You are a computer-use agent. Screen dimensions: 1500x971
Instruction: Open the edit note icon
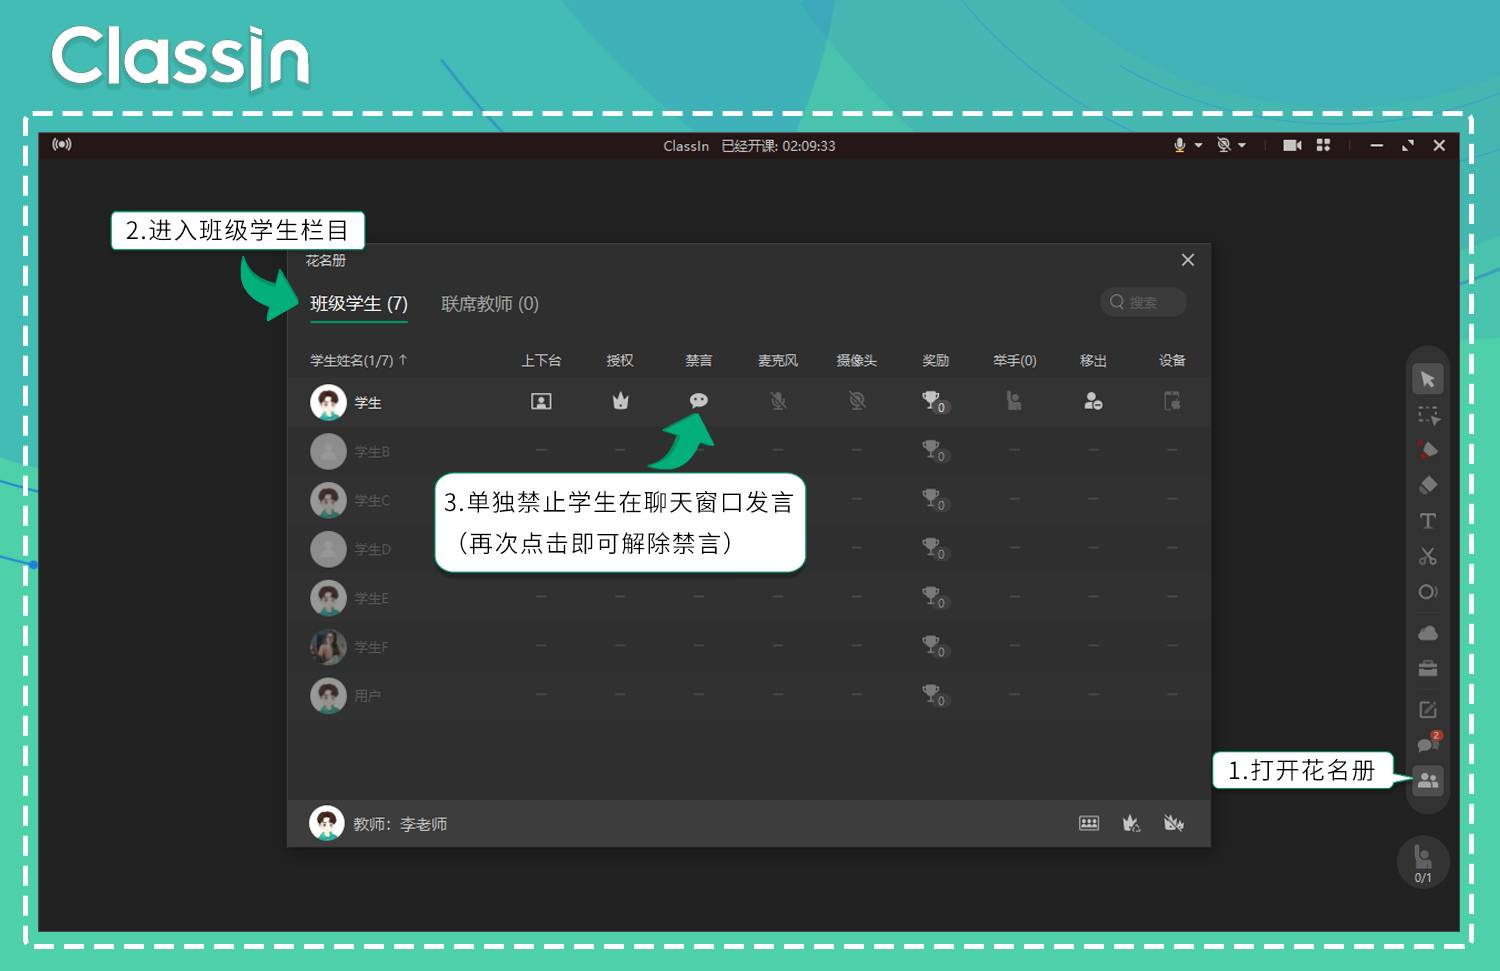point(1428,709)
